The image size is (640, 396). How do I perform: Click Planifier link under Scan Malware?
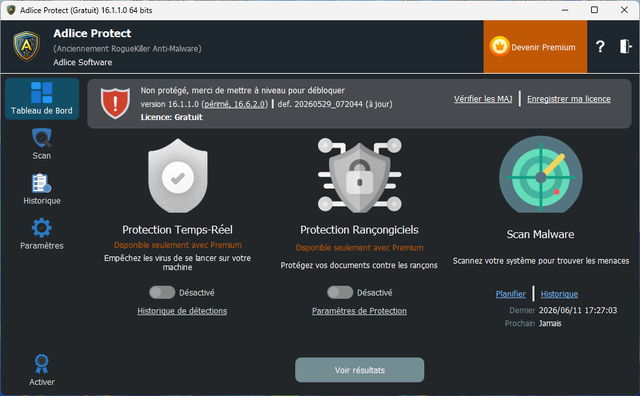click(511, 294)
